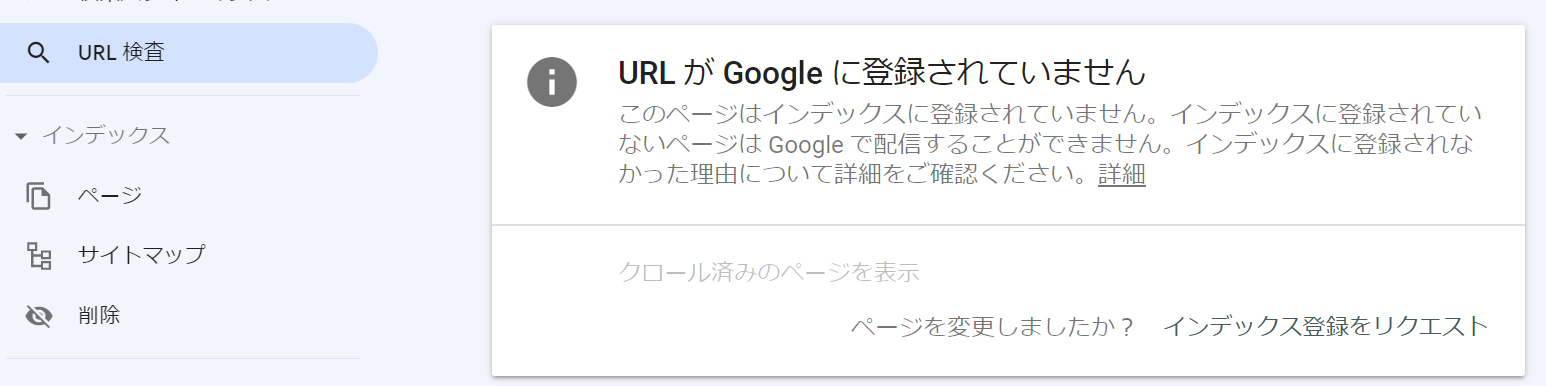Click the インデックス section heading
This screenshot has height=386, width=1546.
click(x=105, y=136)
